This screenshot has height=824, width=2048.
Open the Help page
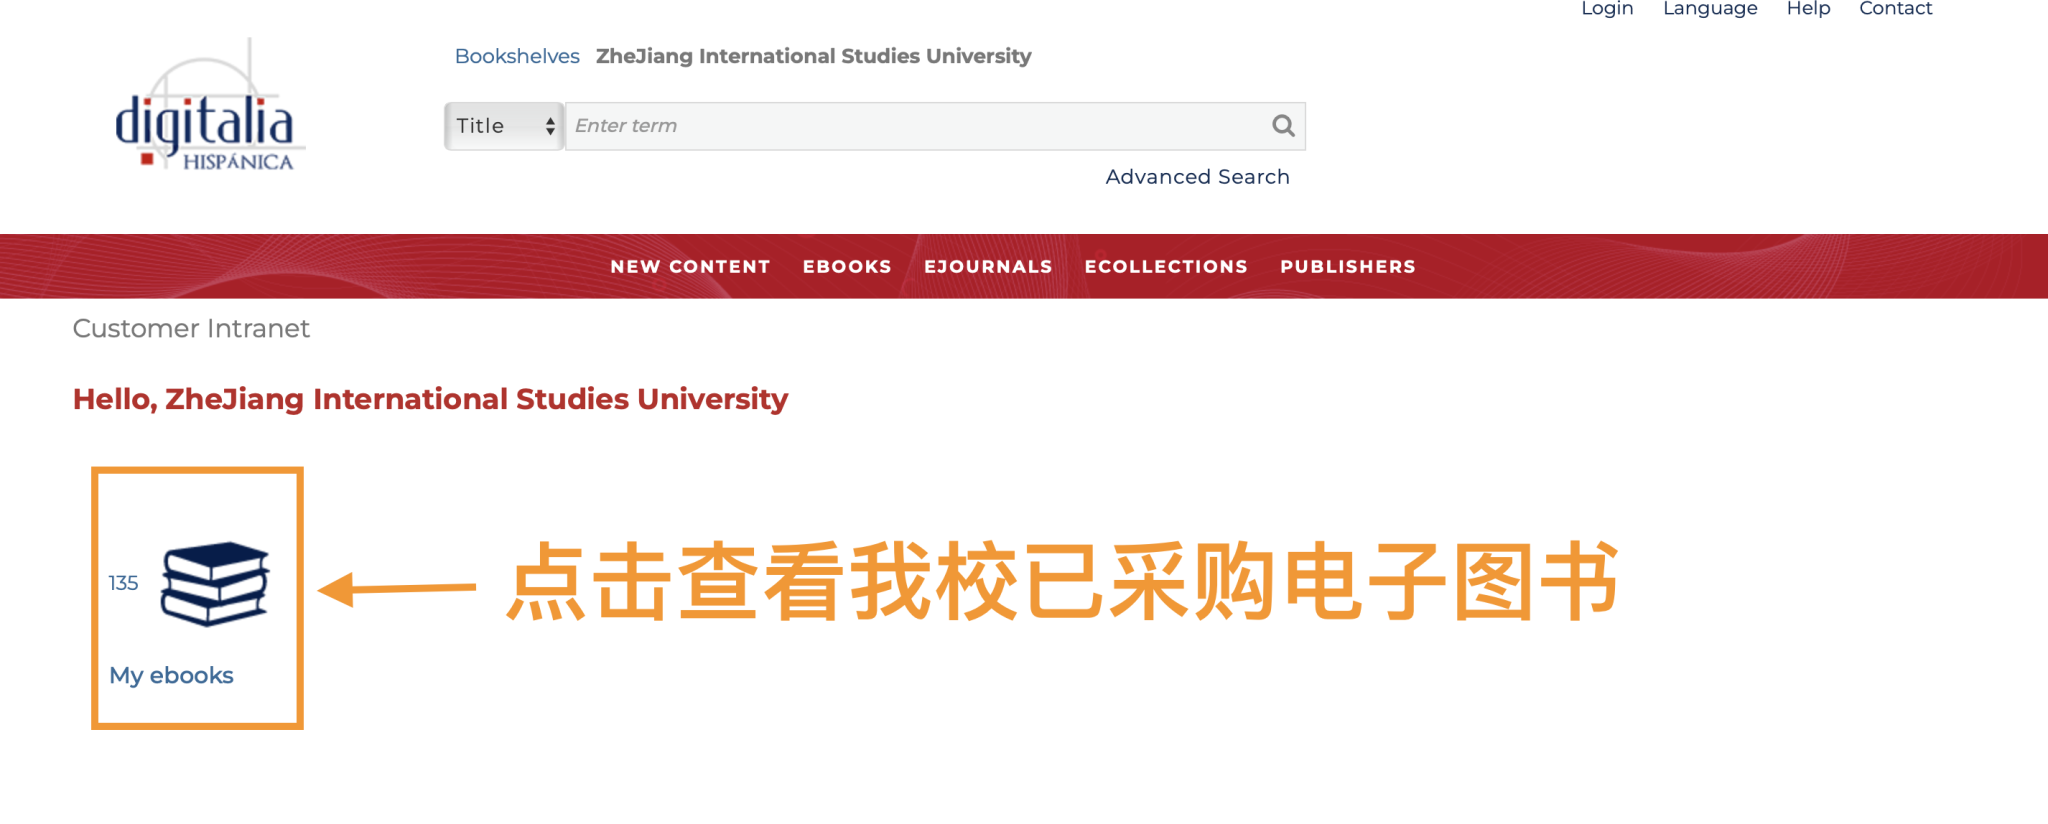click(x=1808, y=9)
